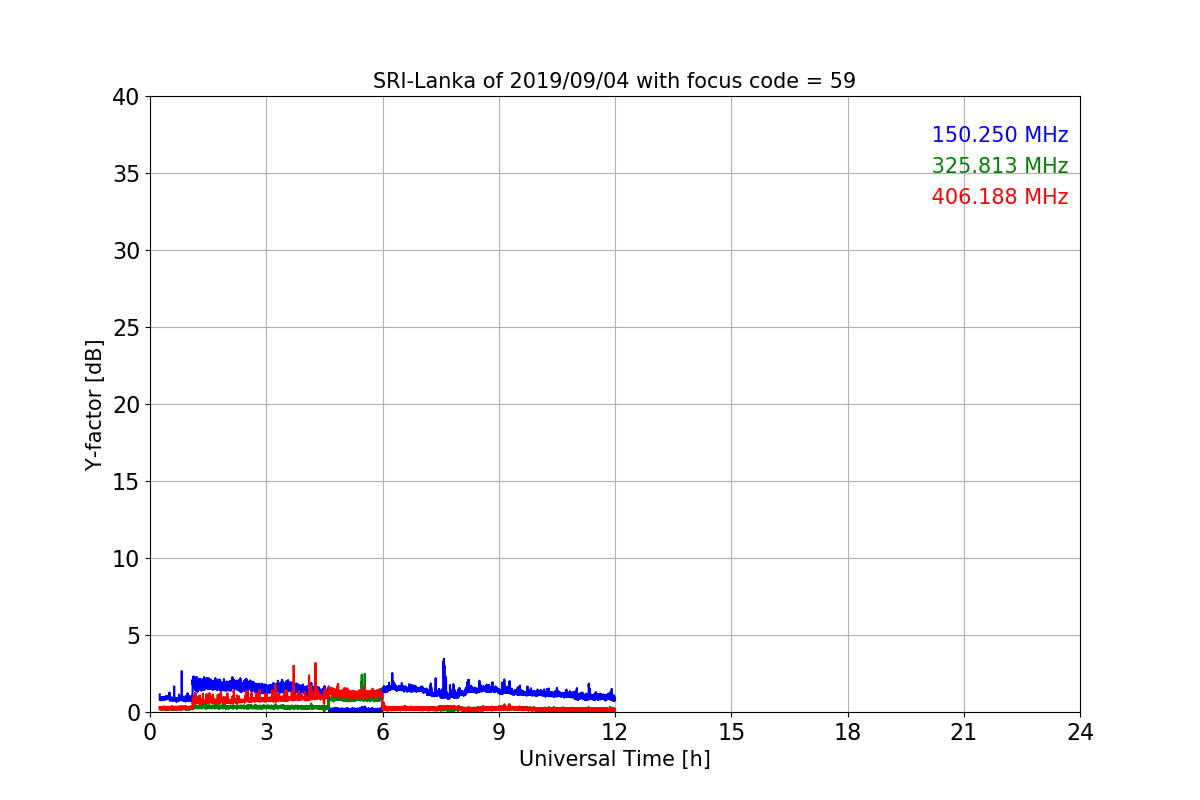The image size is (1200, 800).
Task: Click x-axis tick label 9
Action: click(499, 732)
